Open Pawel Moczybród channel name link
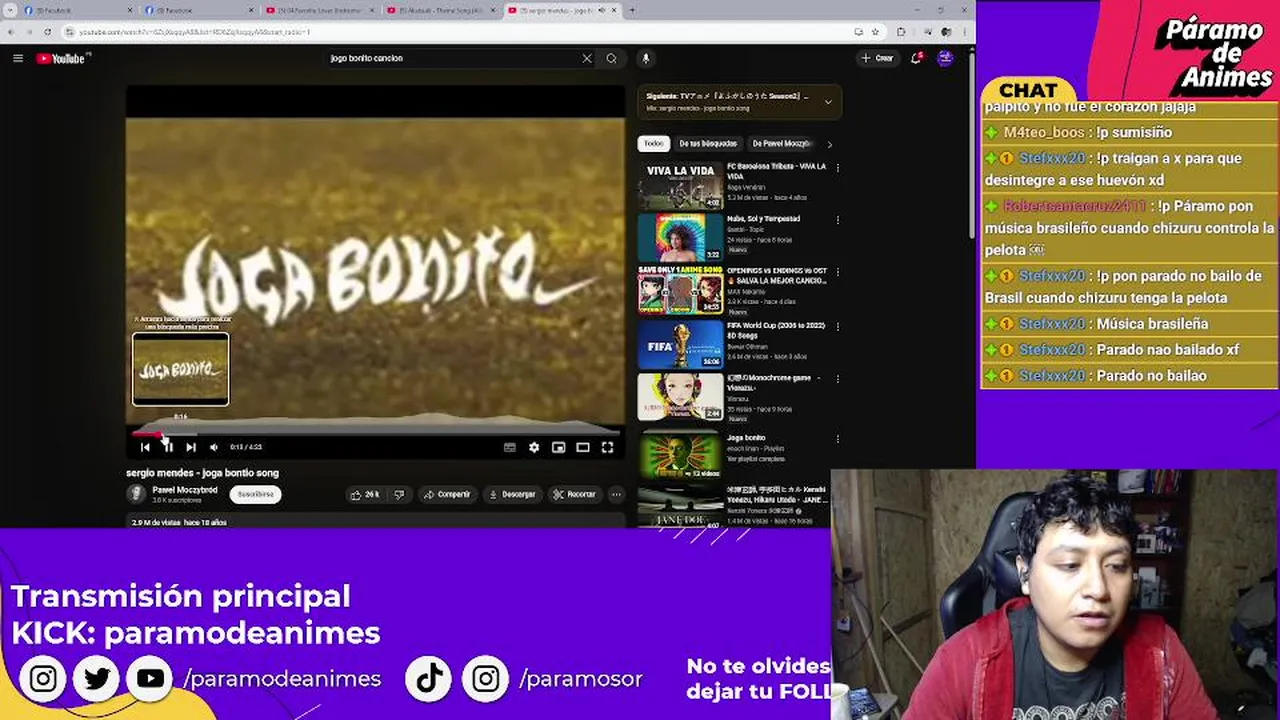 click(x=184, y=490)
